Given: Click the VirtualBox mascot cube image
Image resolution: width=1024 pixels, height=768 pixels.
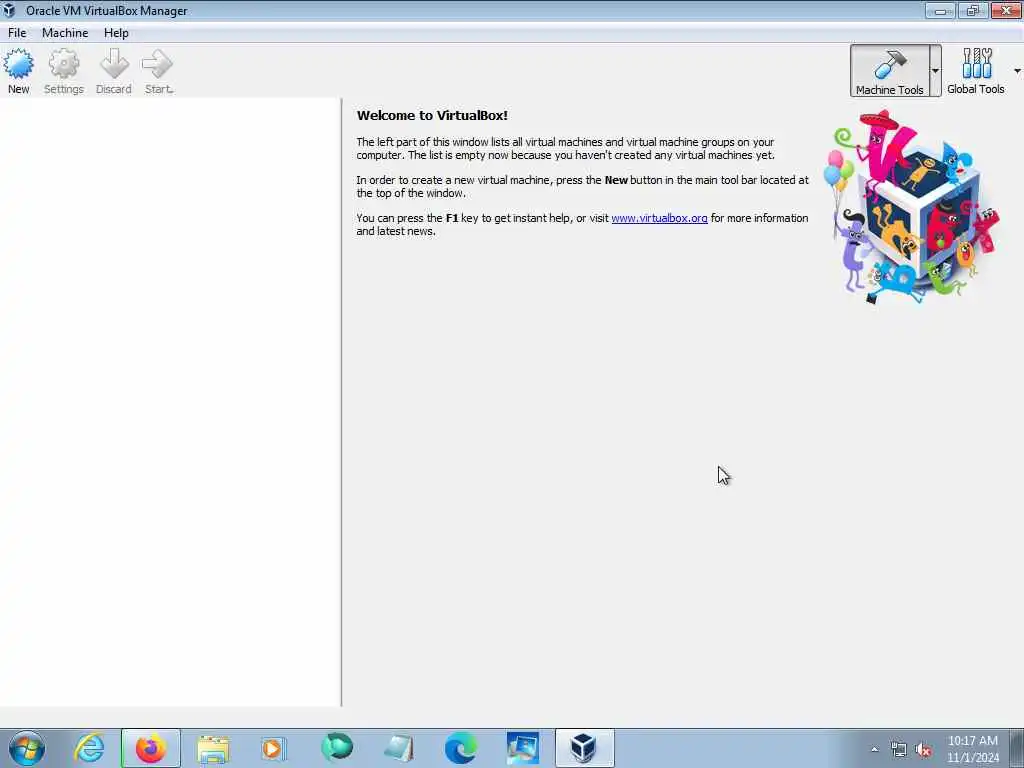Looking at the screenshot, I should click(x=912, y=206).
